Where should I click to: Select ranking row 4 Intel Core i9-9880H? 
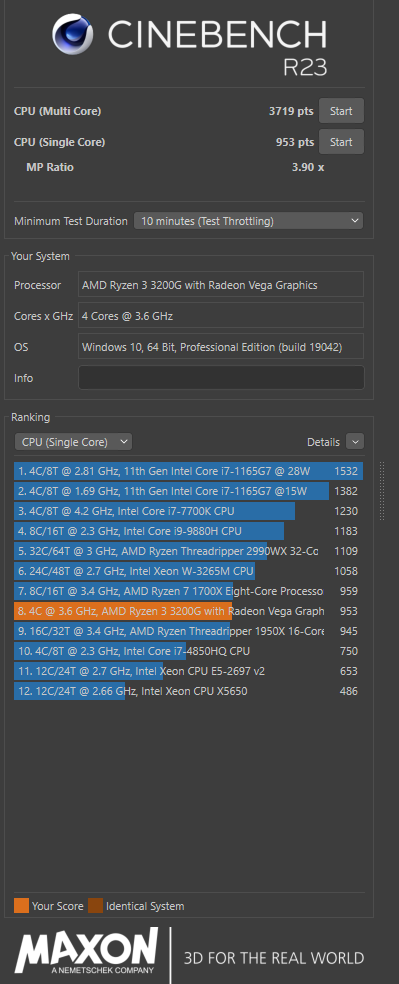[188, 531]
